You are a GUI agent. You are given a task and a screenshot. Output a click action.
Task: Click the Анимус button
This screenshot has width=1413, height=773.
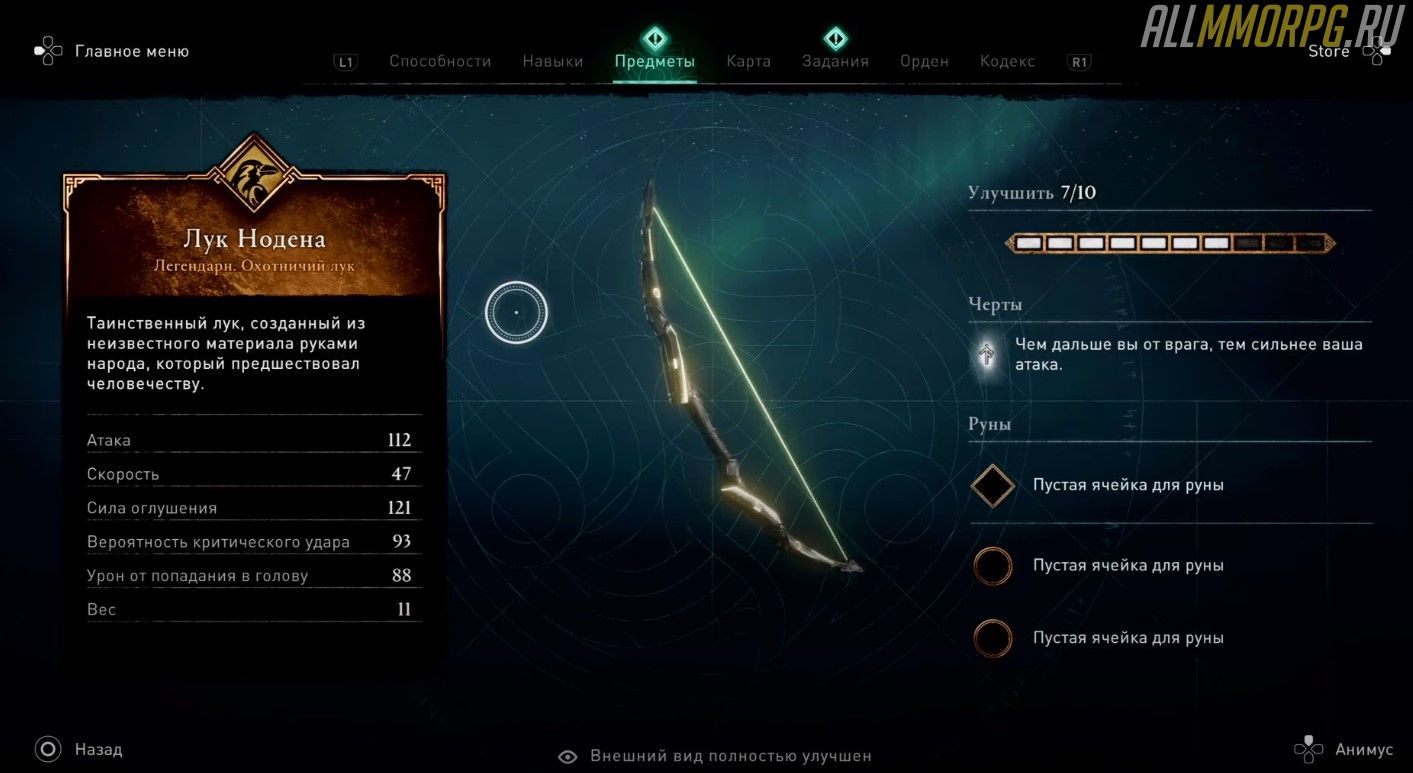point(1344,749)
